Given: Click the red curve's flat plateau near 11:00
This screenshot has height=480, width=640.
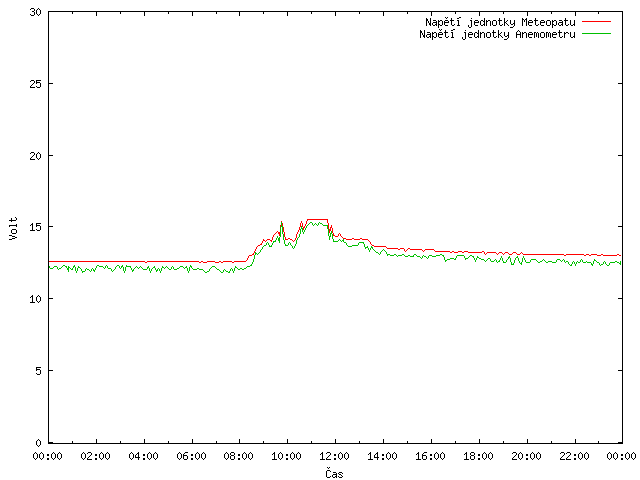Looking at the screenshot, I should point(317,220).
